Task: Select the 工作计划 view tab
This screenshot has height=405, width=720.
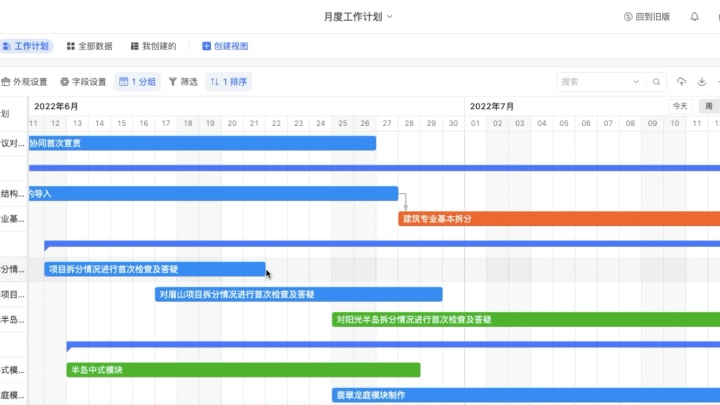Action: click(x=26, y=46)
